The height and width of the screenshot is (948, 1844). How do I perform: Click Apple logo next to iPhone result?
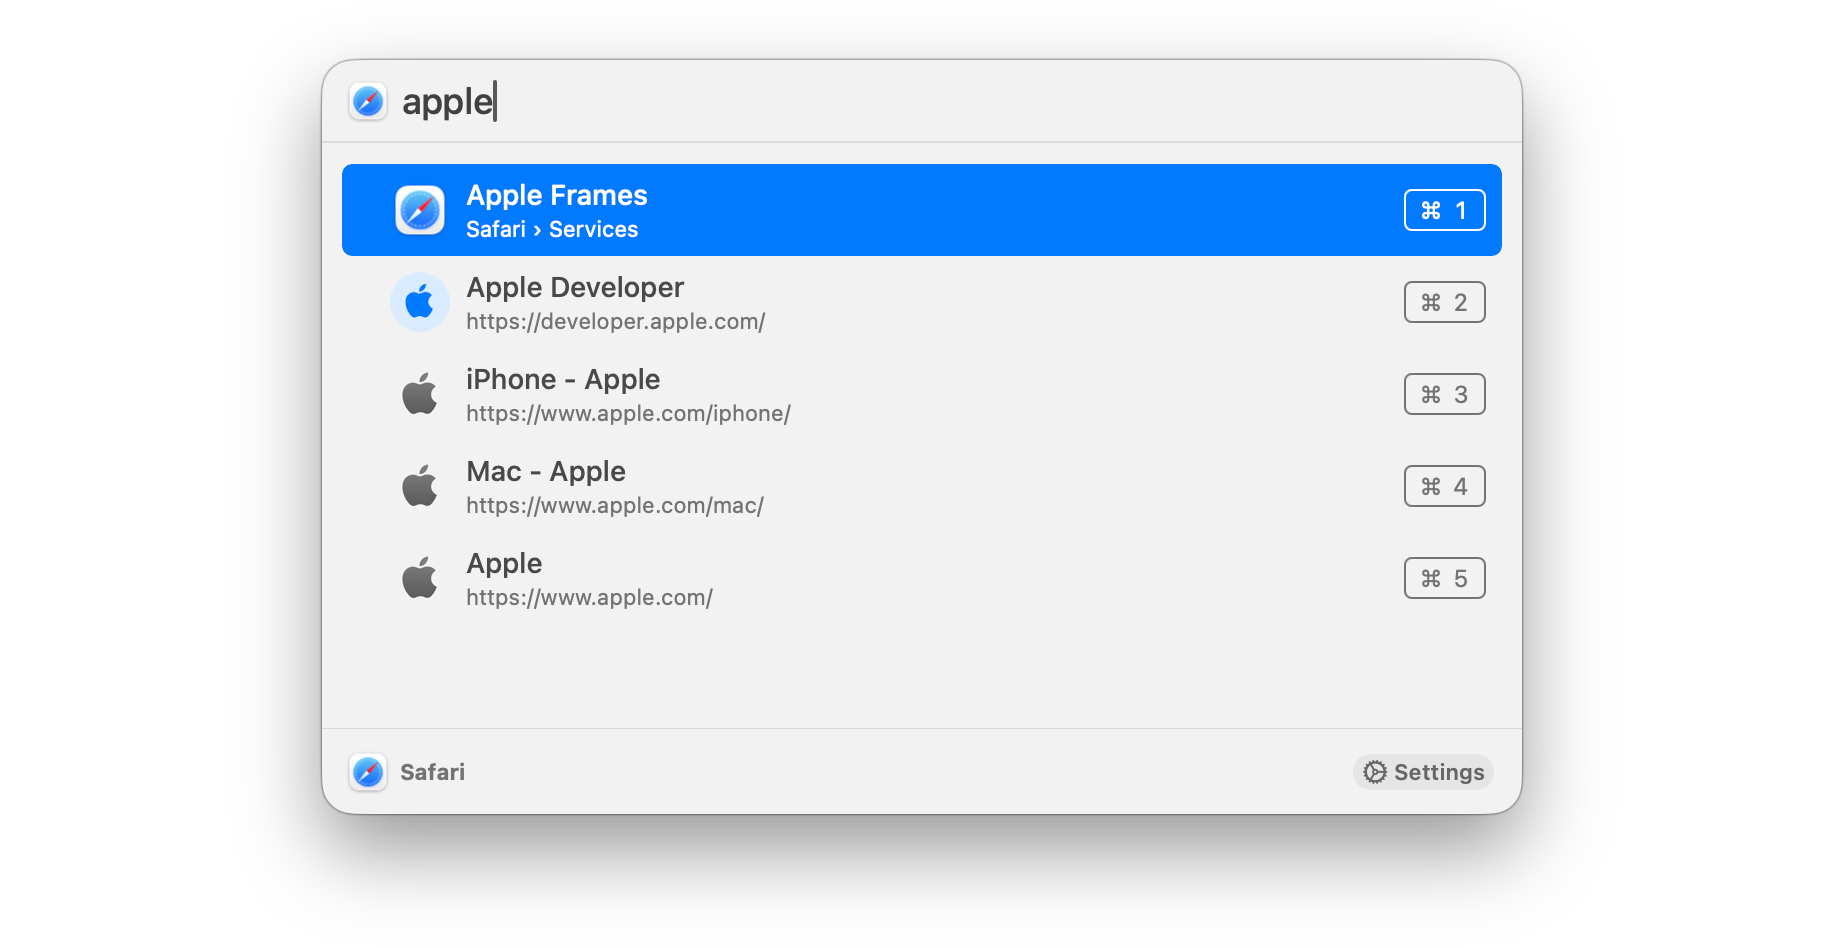420,394
